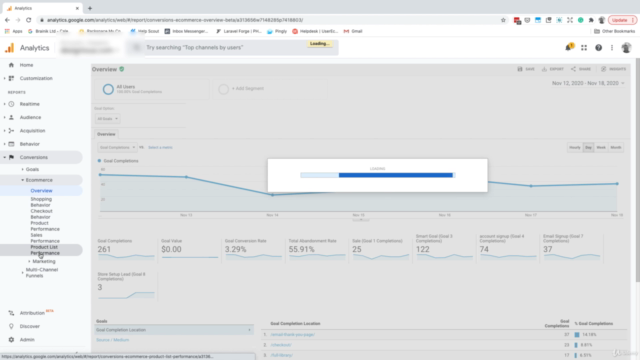640x360 pixels.
Task: Select the All Users segment circle
Action: click(x=108, y=89)
